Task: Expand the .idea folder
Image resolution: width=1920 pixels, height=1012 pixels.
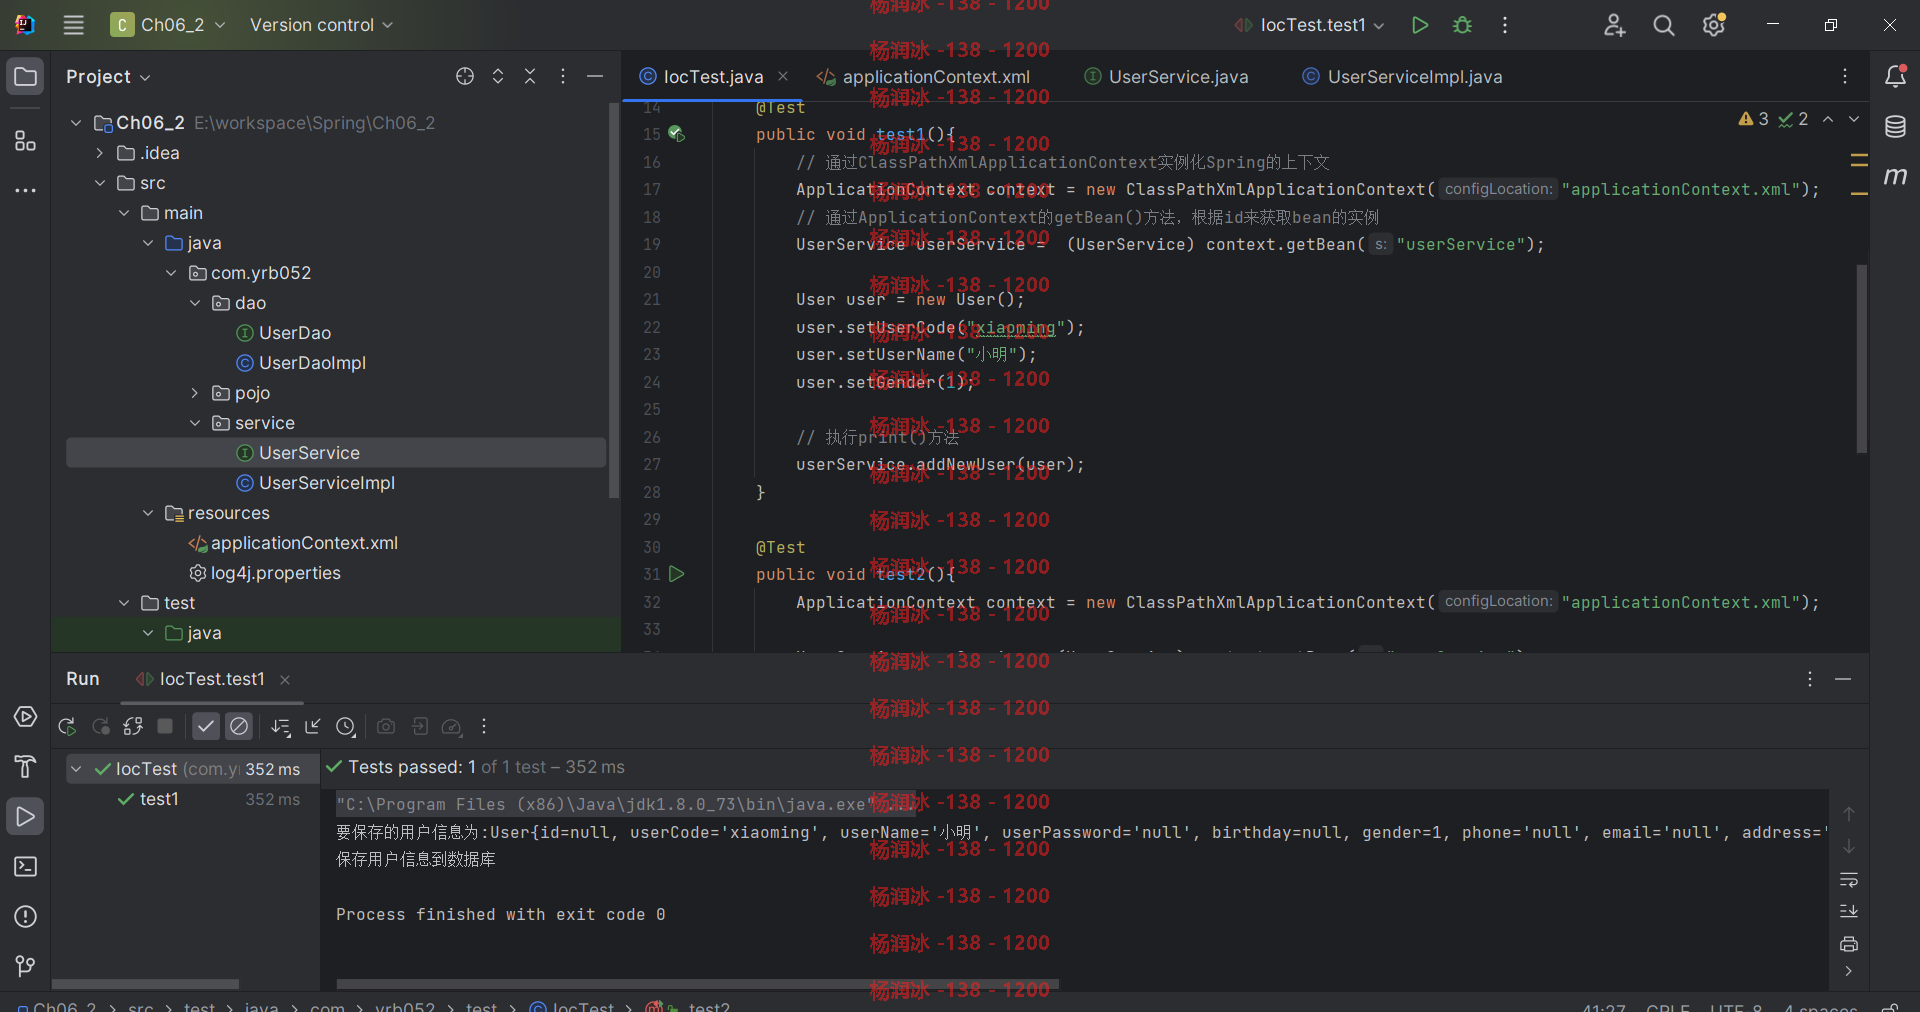Action: (x=100, y=153)
